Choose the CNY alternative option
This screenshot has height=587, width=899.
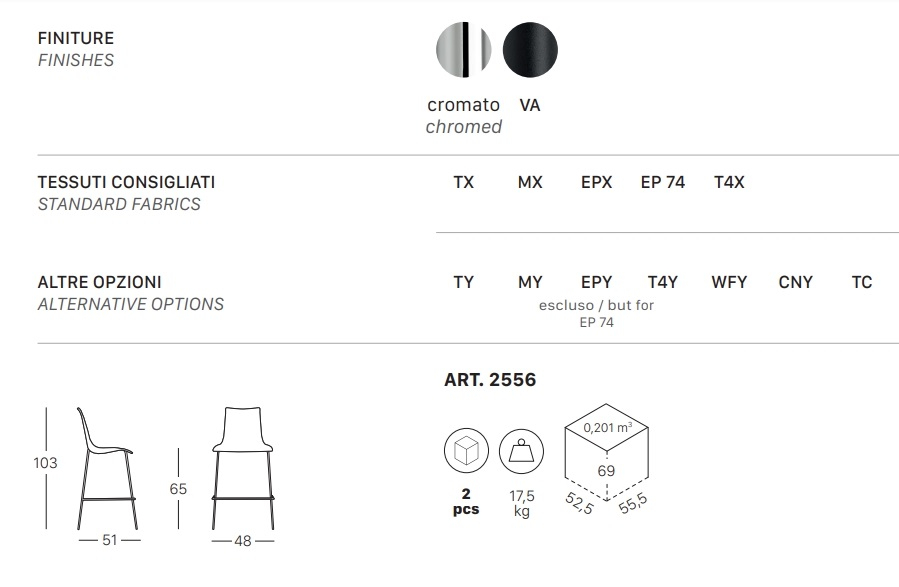tap(796, 282)
